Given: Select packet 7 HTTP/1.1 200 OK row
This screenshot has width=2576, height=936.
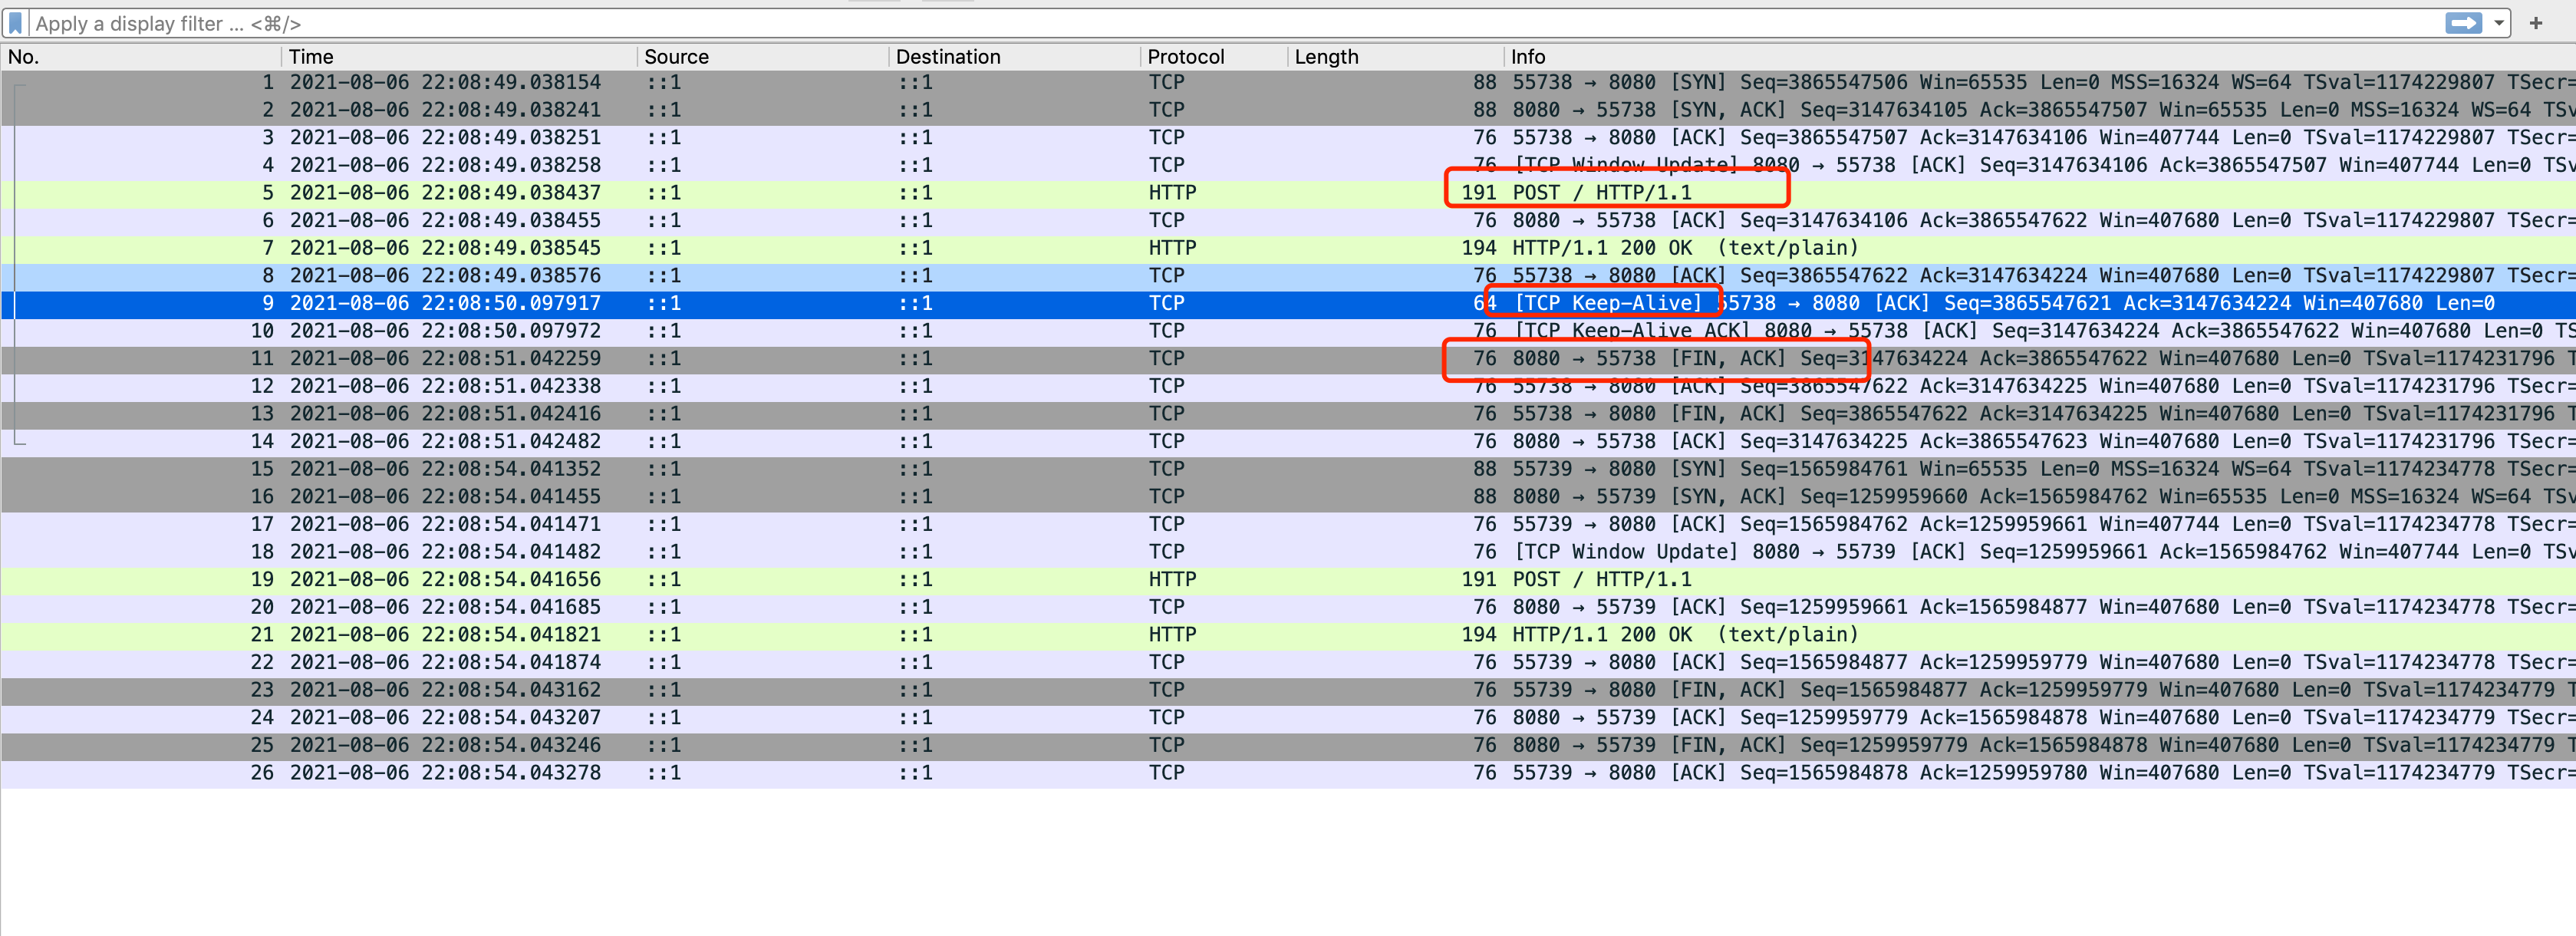Looking at the screenshot, I should pyautogui.click(x=1684, y=248).
